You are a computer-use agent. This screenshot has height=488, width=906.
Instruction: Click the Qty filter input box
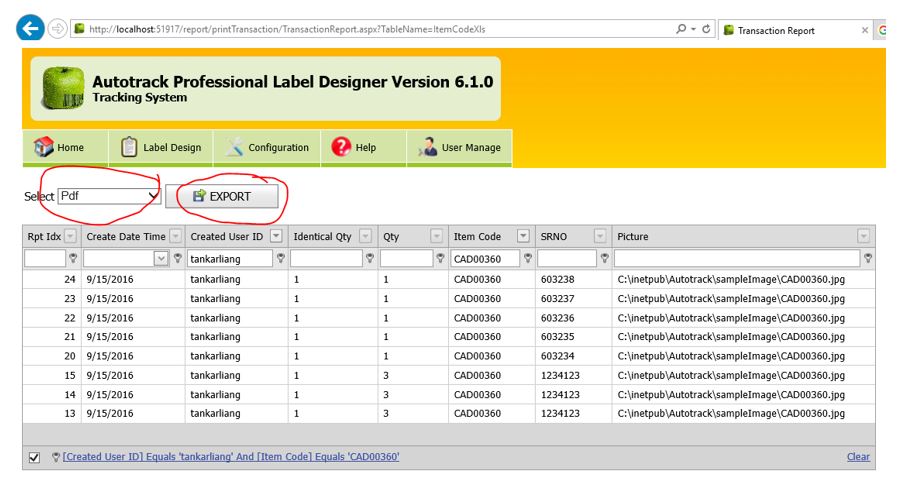[407, 259]
